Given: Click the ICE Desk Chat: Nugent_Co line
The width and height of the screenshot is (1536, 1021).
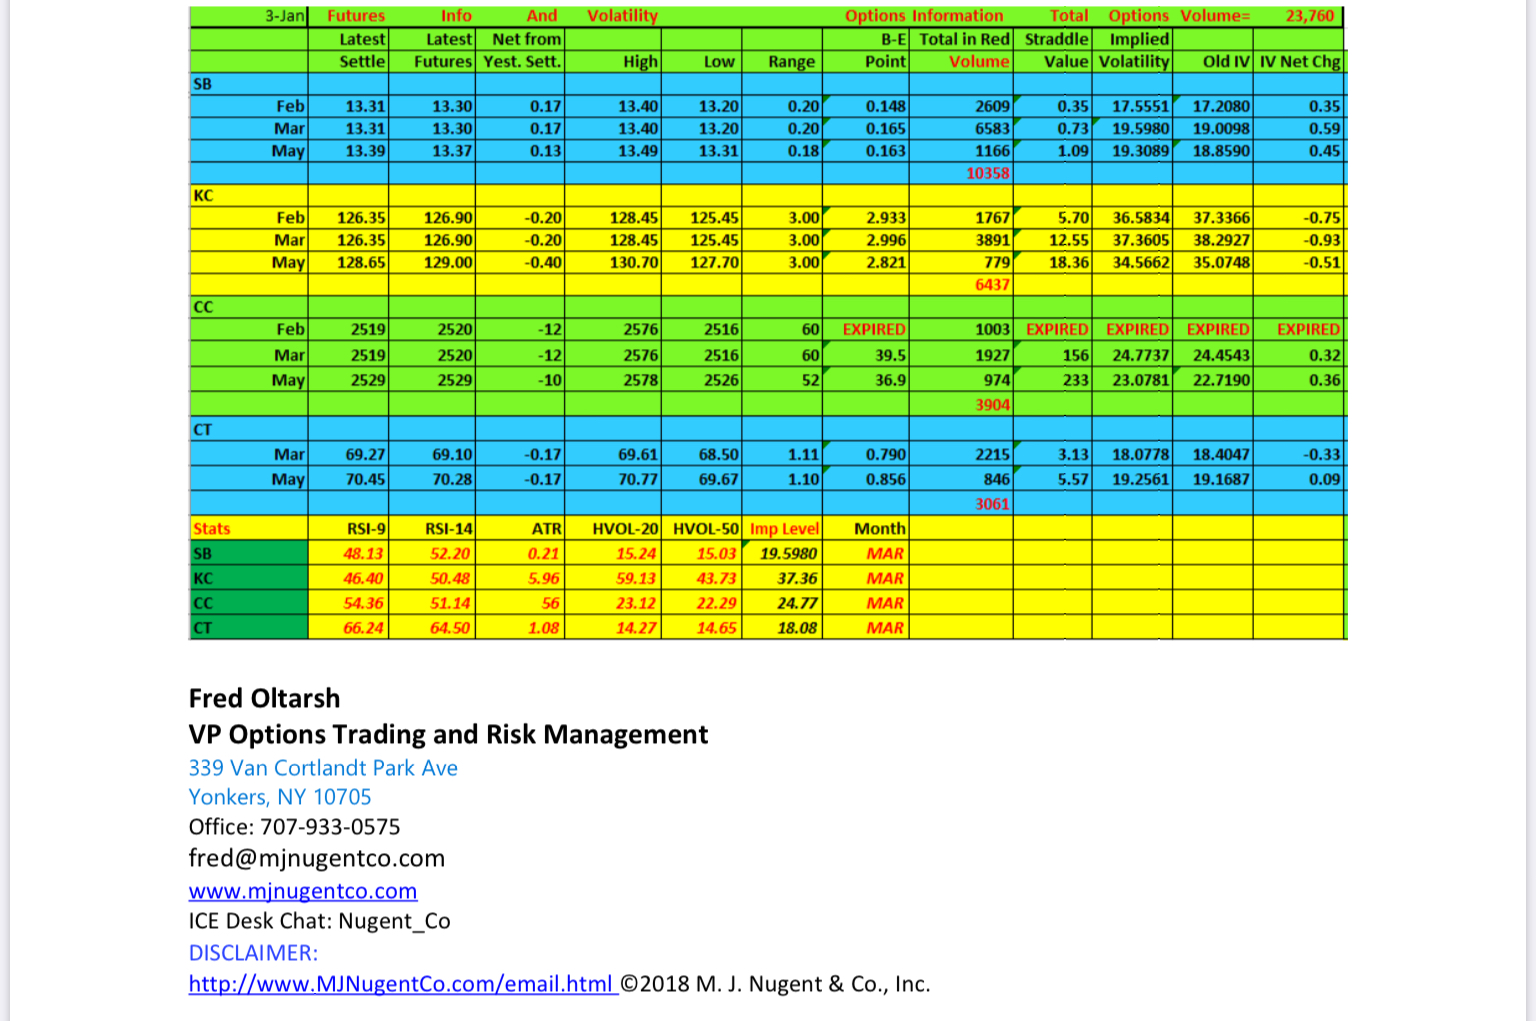Looking at the screenshot, I should click(320, 921).
